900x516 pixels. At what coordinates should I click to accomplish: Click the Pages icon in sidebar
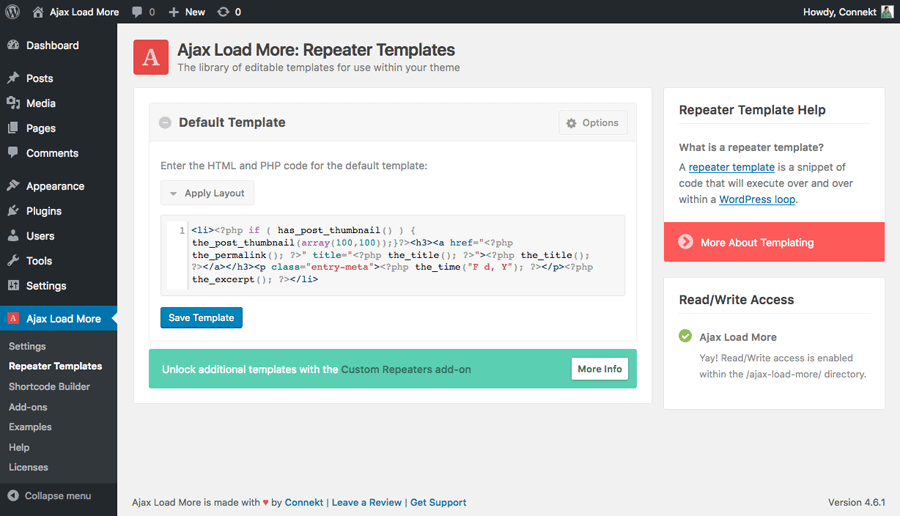[13, 128]
